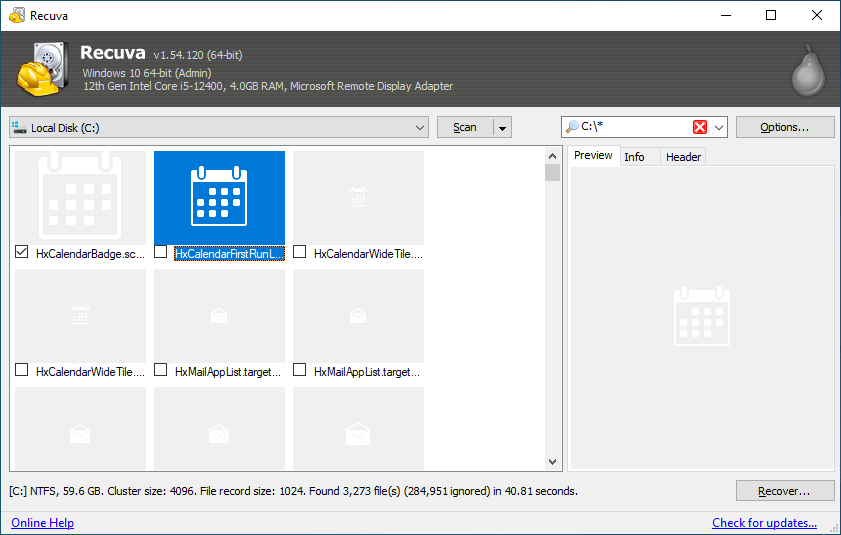Click the HxCalendarBadge.sc... file name label
Image resolution: width=841 pixels, height=535 pixels.
pos(90,254)
